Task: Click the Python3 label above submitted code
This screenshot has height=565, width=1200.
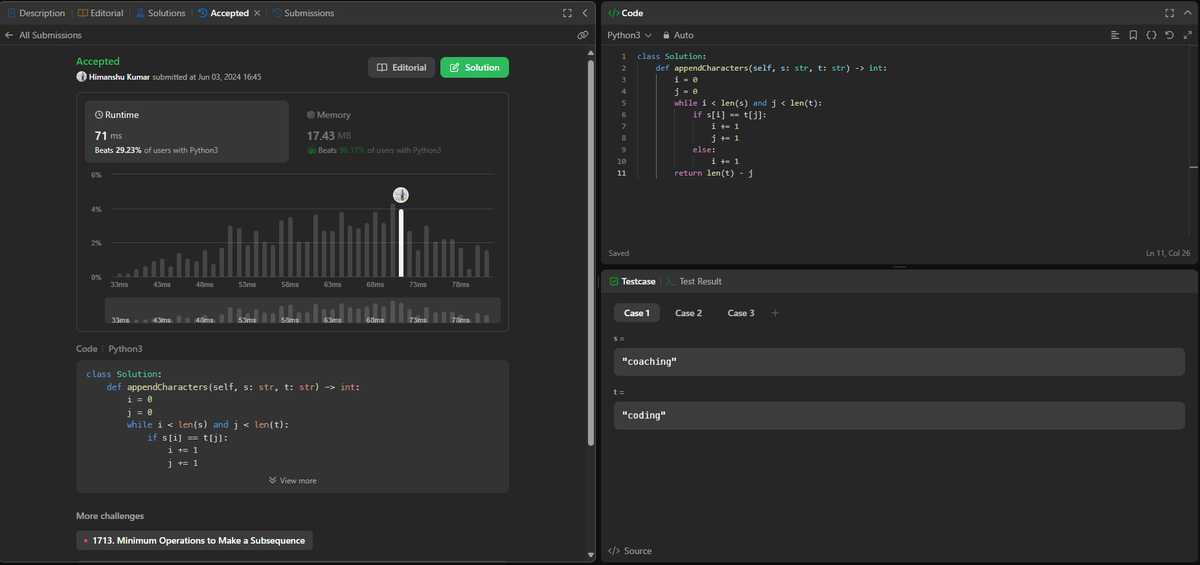Action: pyautogui.click(x=126, y=349)
